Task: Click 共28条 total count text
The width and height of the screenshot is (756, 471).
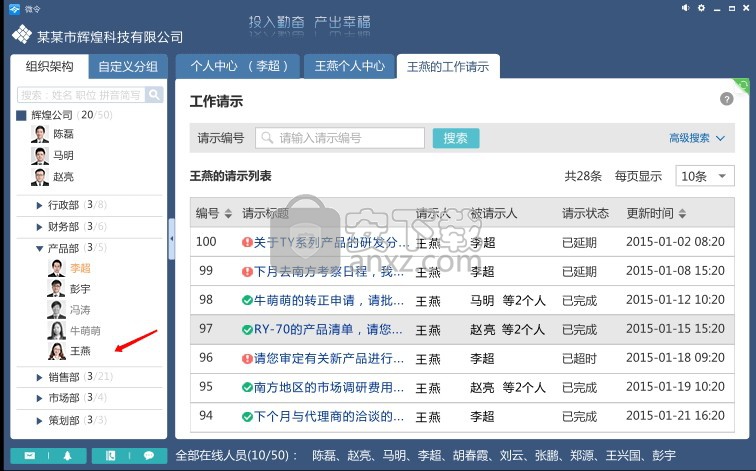Action: coord(583,176)
